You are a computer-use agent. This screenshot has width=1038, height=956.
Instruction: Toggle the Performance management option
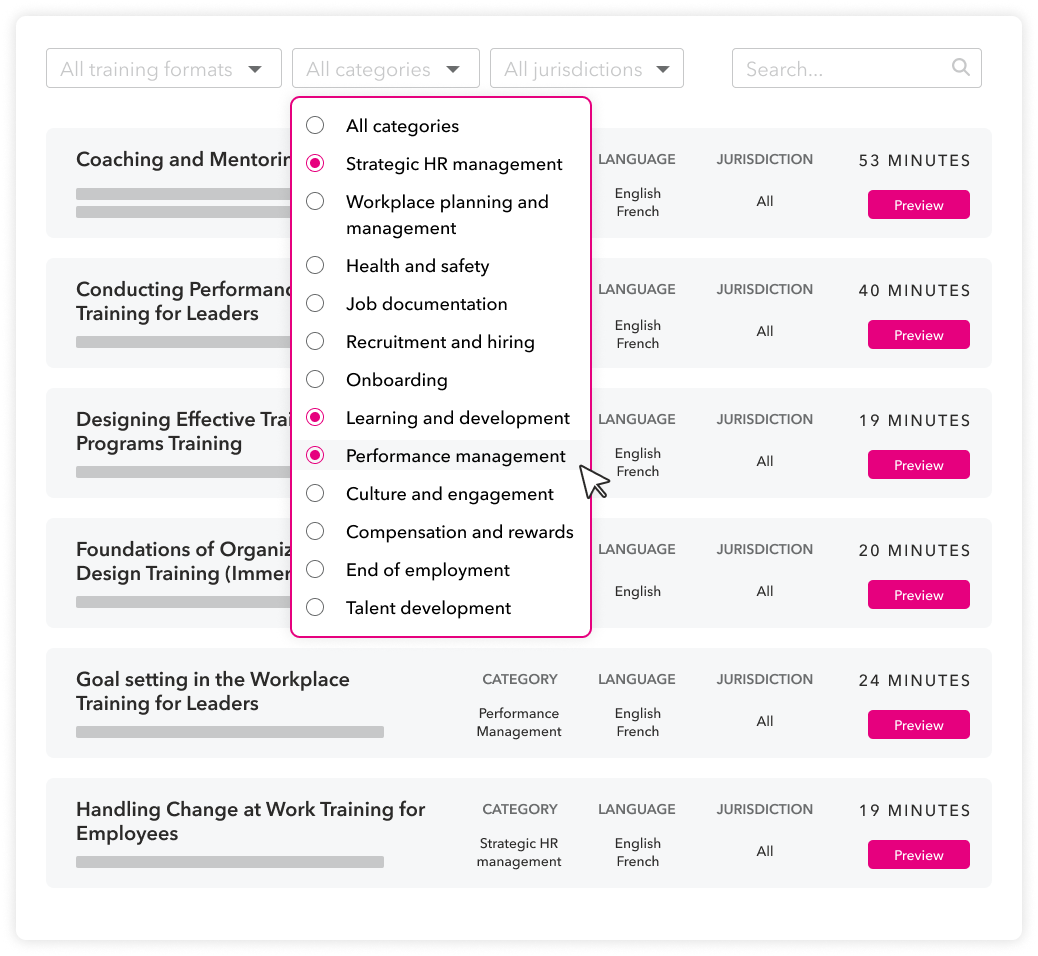click(315, 456)
